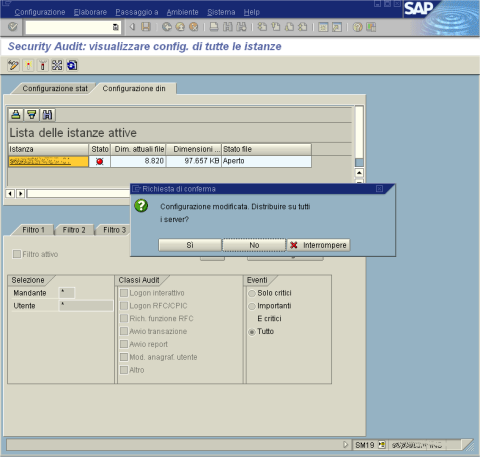
Task: Click the Help question mark toolbar icon
Action: pyautogui.click(x=357, y=27)
